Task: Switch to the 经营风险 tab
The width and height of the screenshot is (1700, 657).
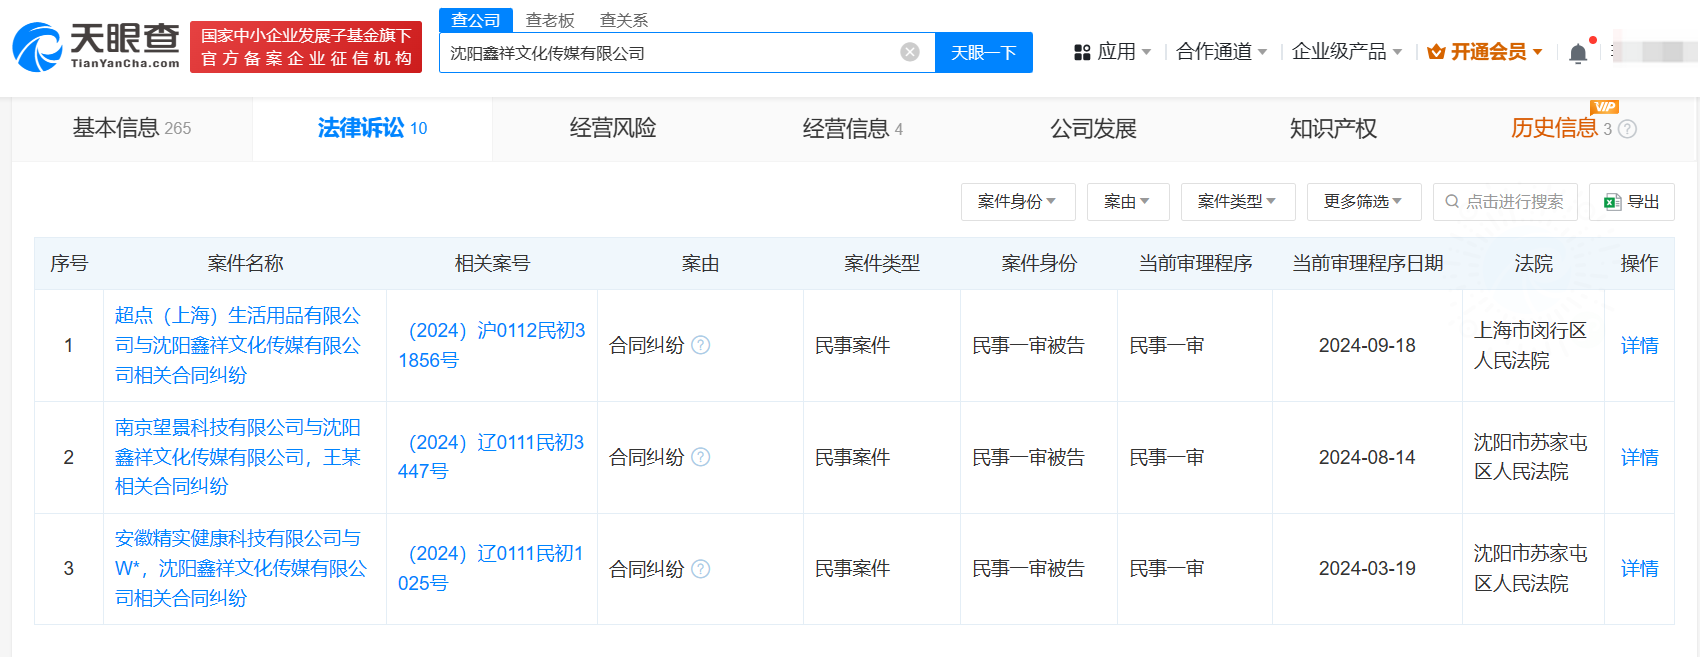Action: 612,128
